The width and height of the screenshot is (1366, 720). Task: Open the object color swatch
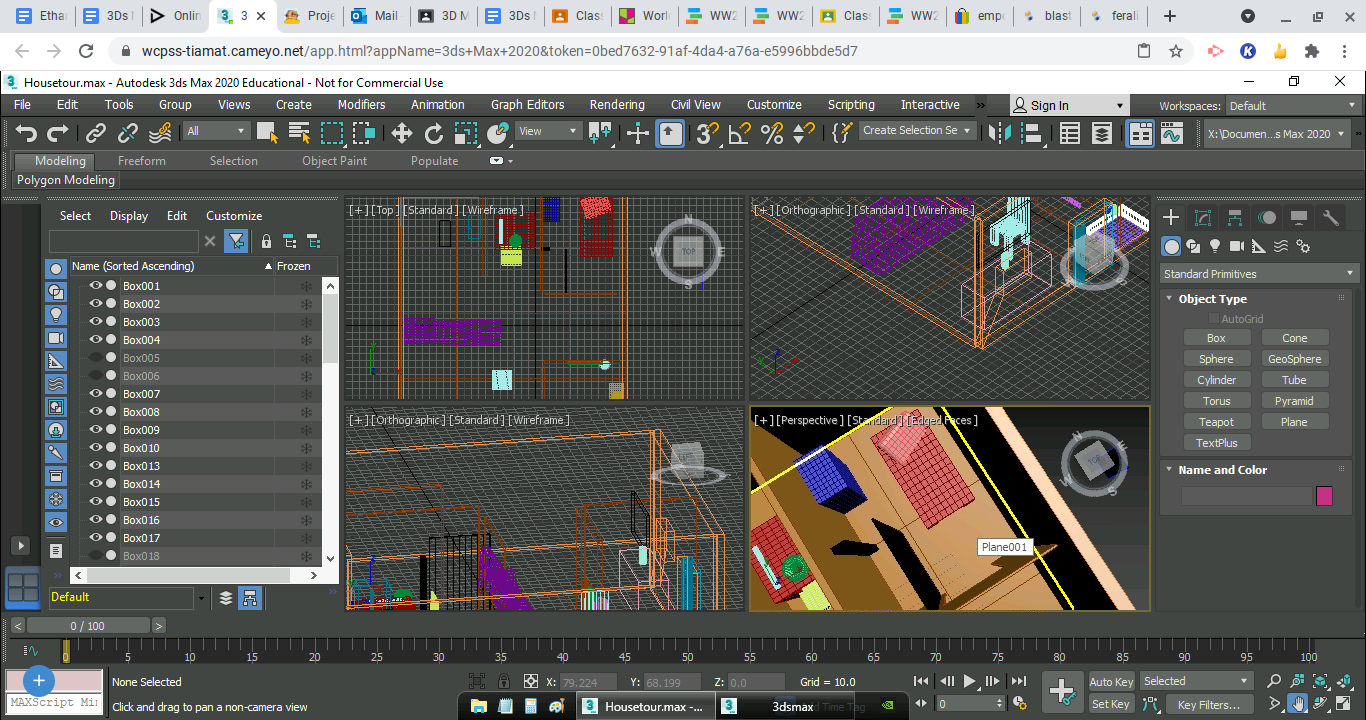[1324, 496]
